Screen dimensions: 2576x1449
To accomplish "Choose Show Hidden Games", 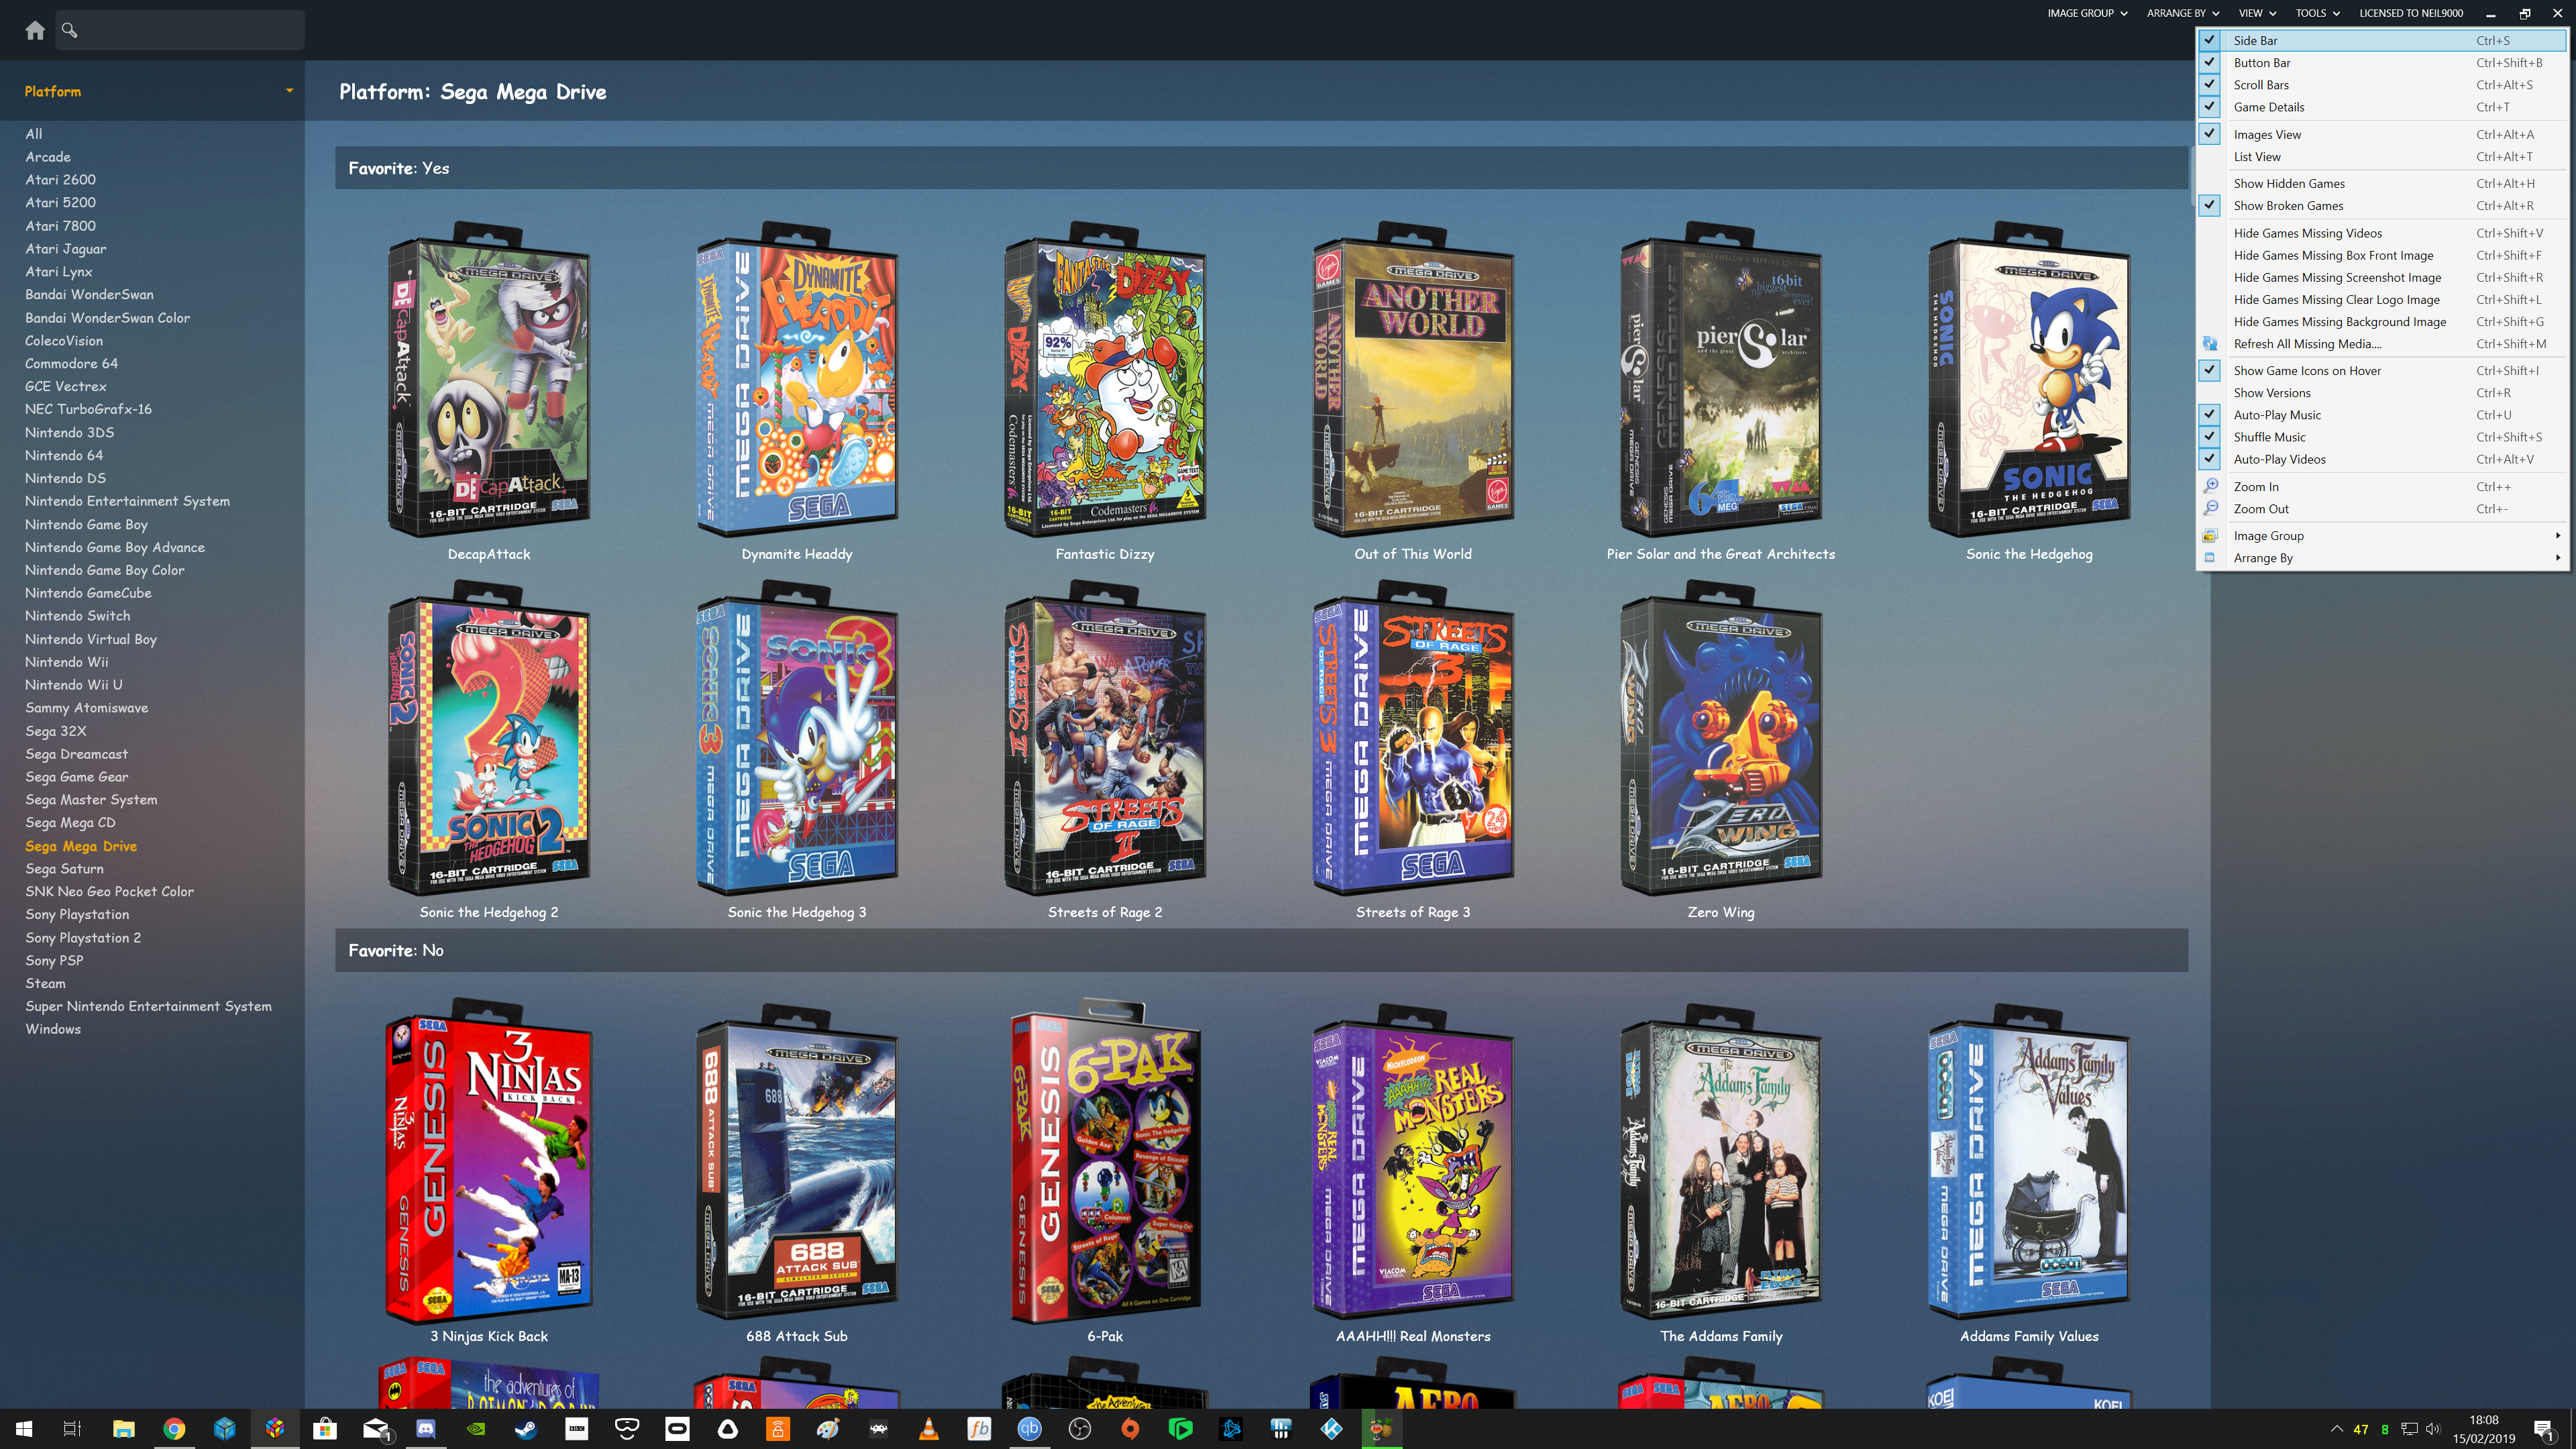I will 2382,183.
